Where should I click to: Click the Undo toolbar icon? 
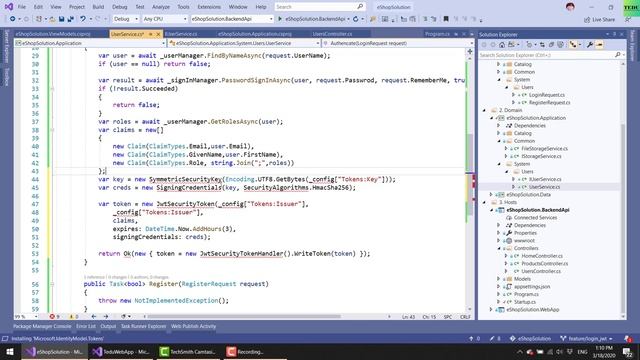tap(83, 19)
